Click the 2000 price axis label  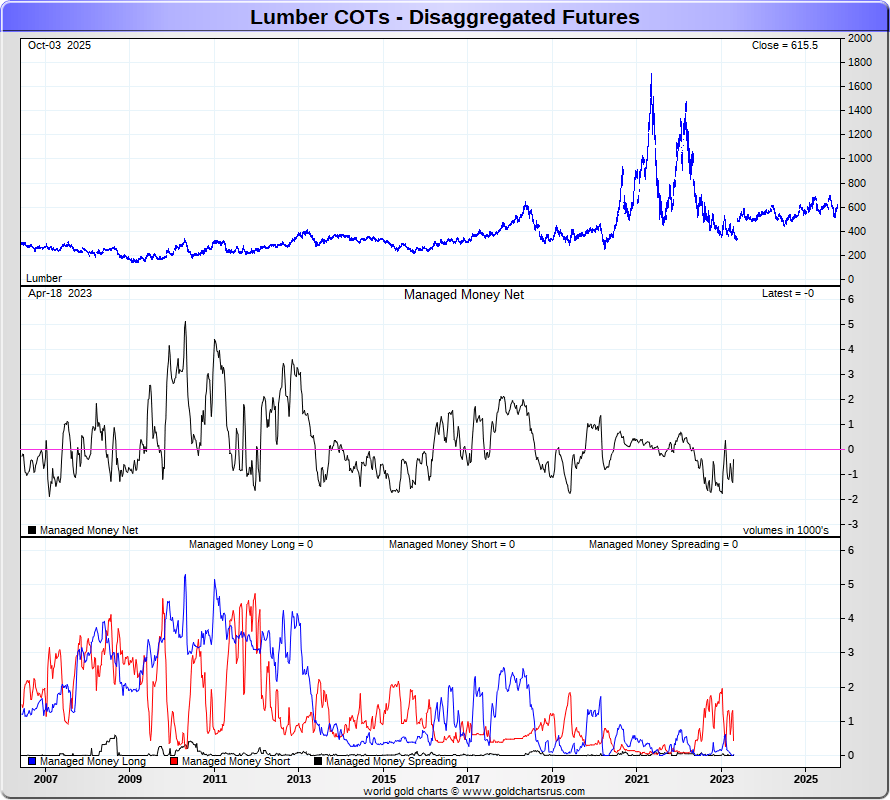tap(860, 38)
